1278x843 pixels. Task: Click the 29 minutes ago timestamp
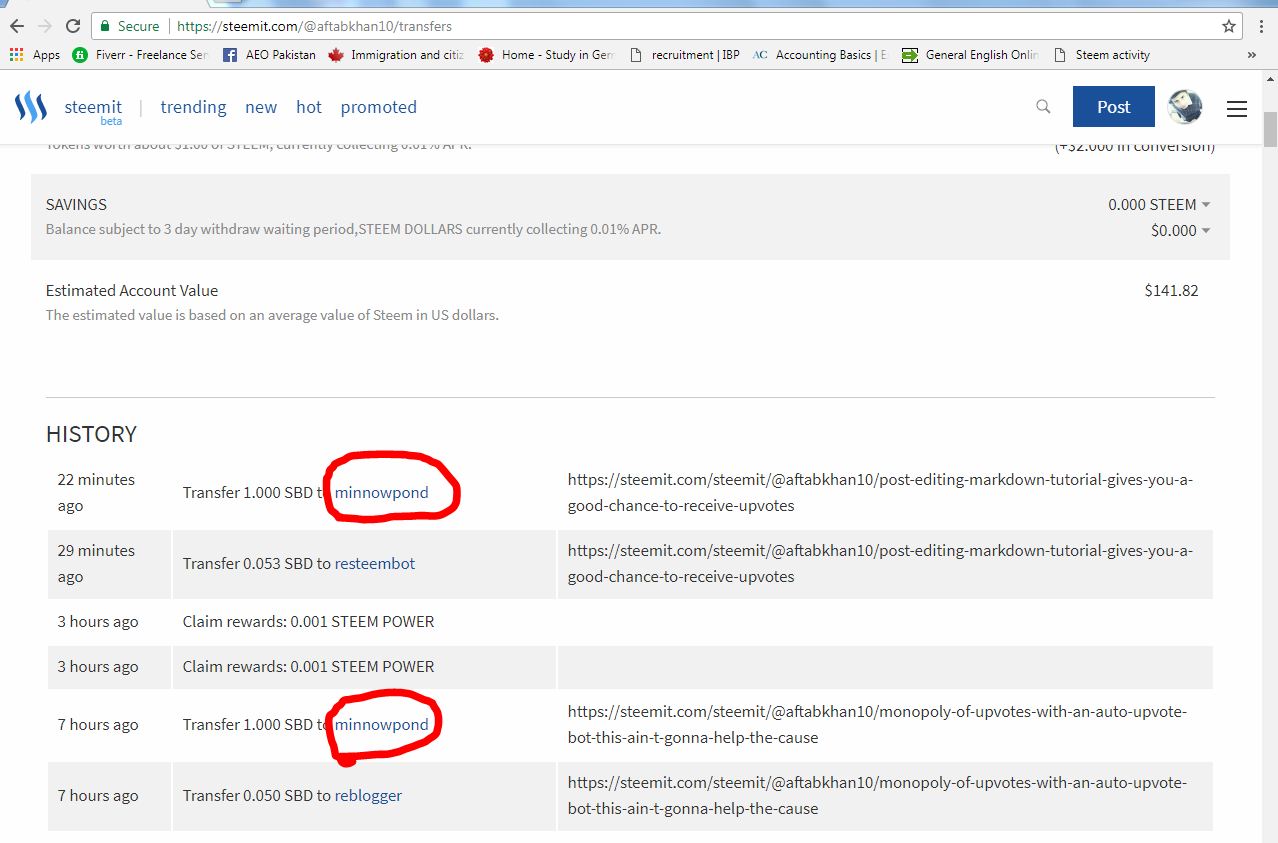tap(96, 563)
